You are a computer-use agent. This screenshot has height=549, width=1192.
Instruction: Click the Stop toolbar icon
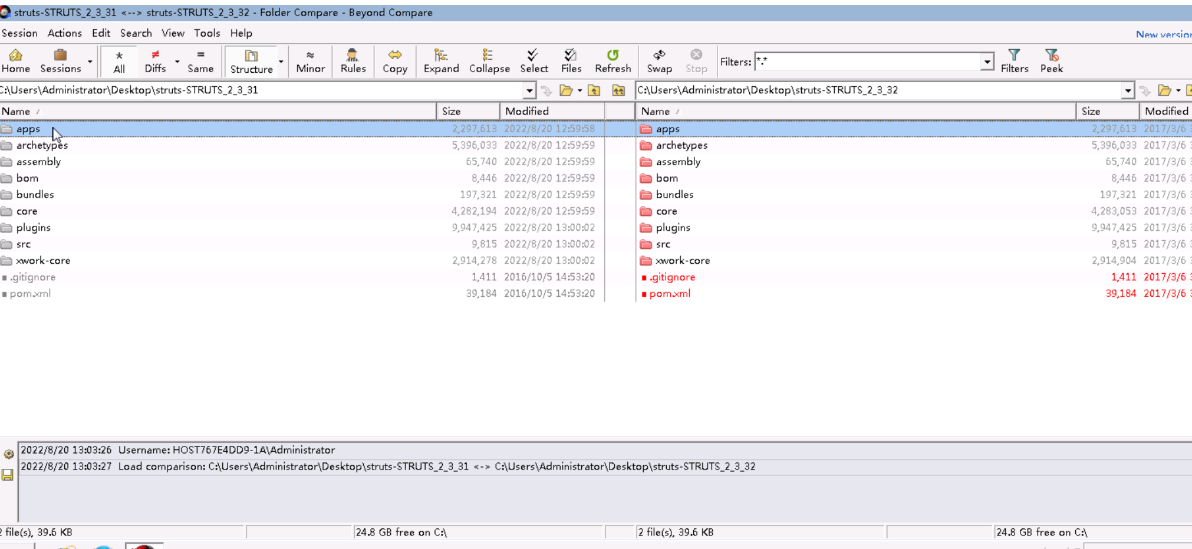coord(696,61)
